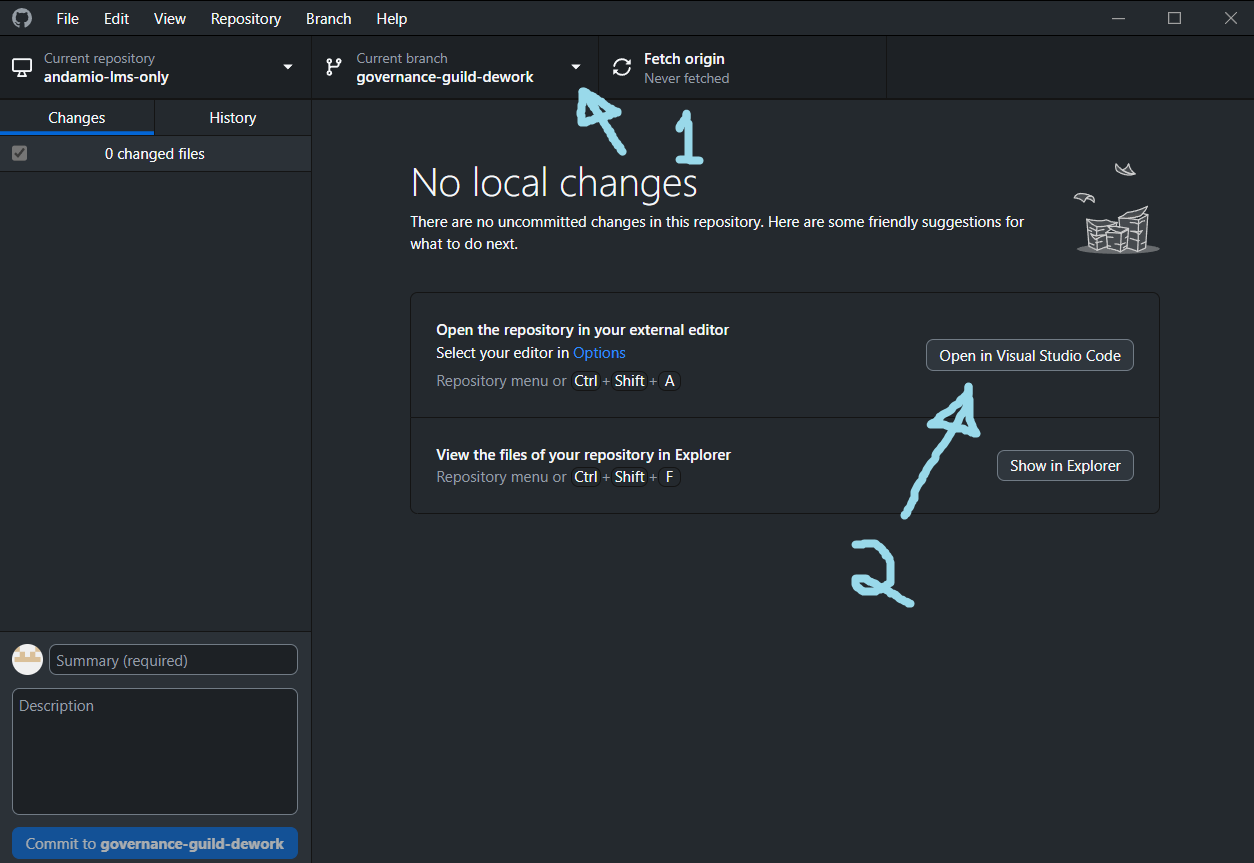This screenshot has width=1254, height=863.
Task: Open the Repository menu
Action: [246, 18]
